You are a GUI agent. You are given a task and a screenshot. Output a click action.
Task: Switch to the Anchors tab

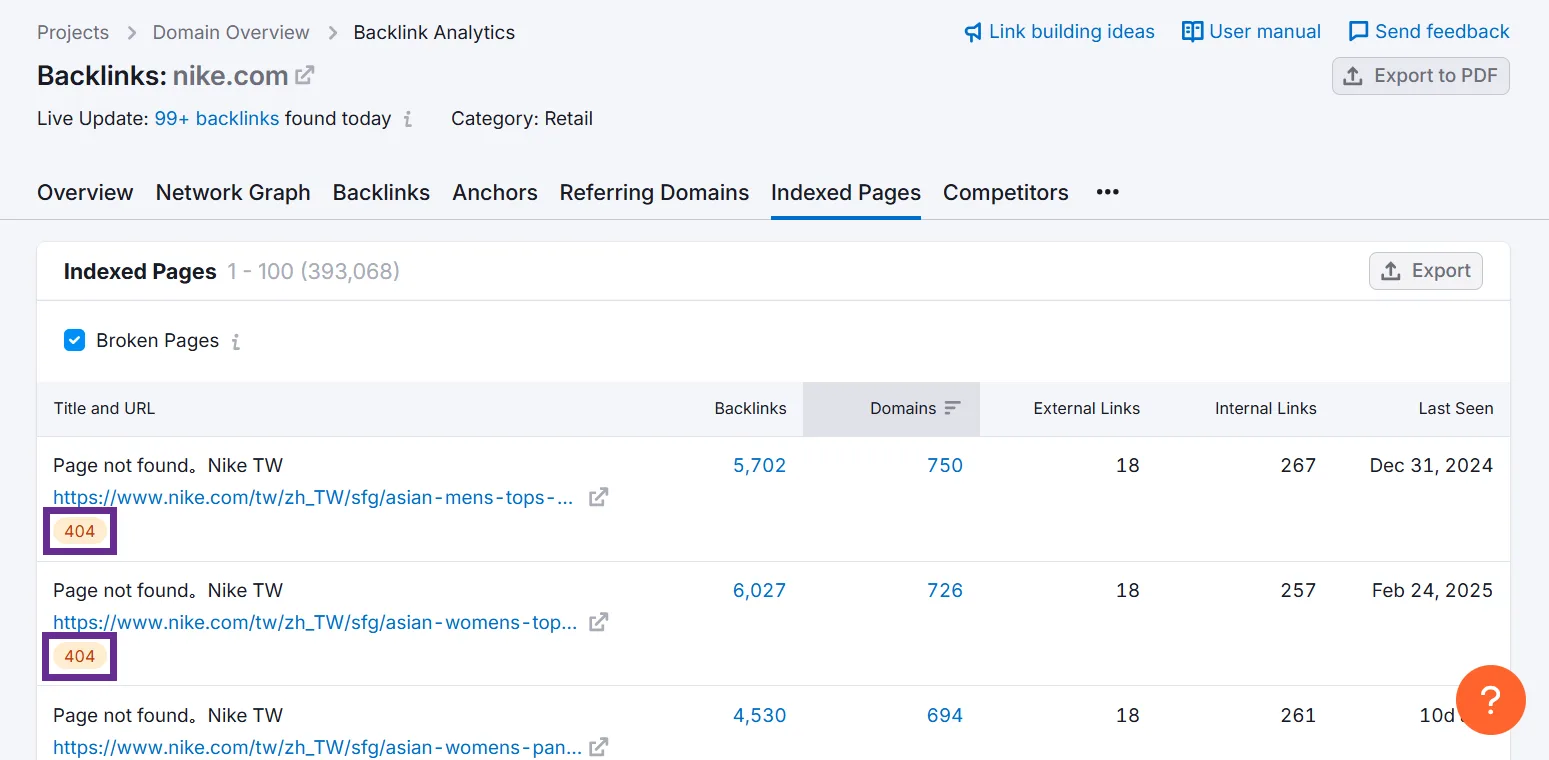pos(495,192)
